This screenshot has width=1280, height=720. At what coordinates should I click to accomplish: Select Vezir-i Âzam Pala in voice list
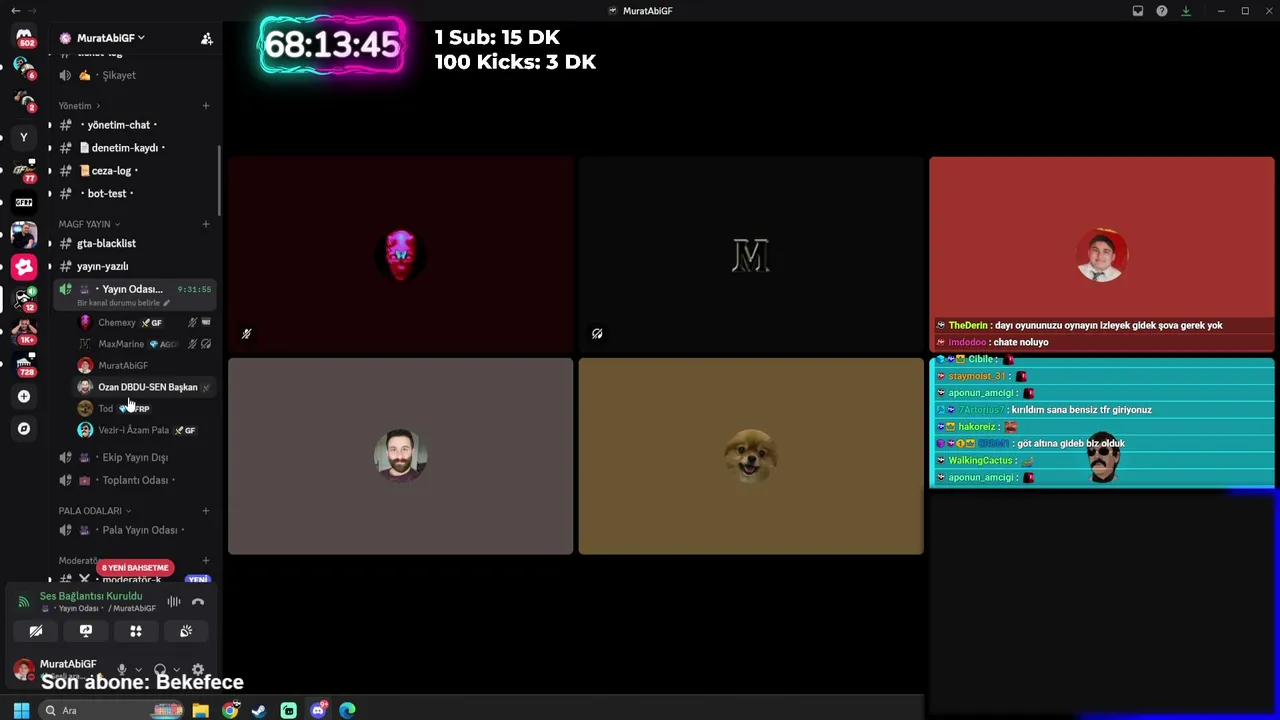(144, 430)
